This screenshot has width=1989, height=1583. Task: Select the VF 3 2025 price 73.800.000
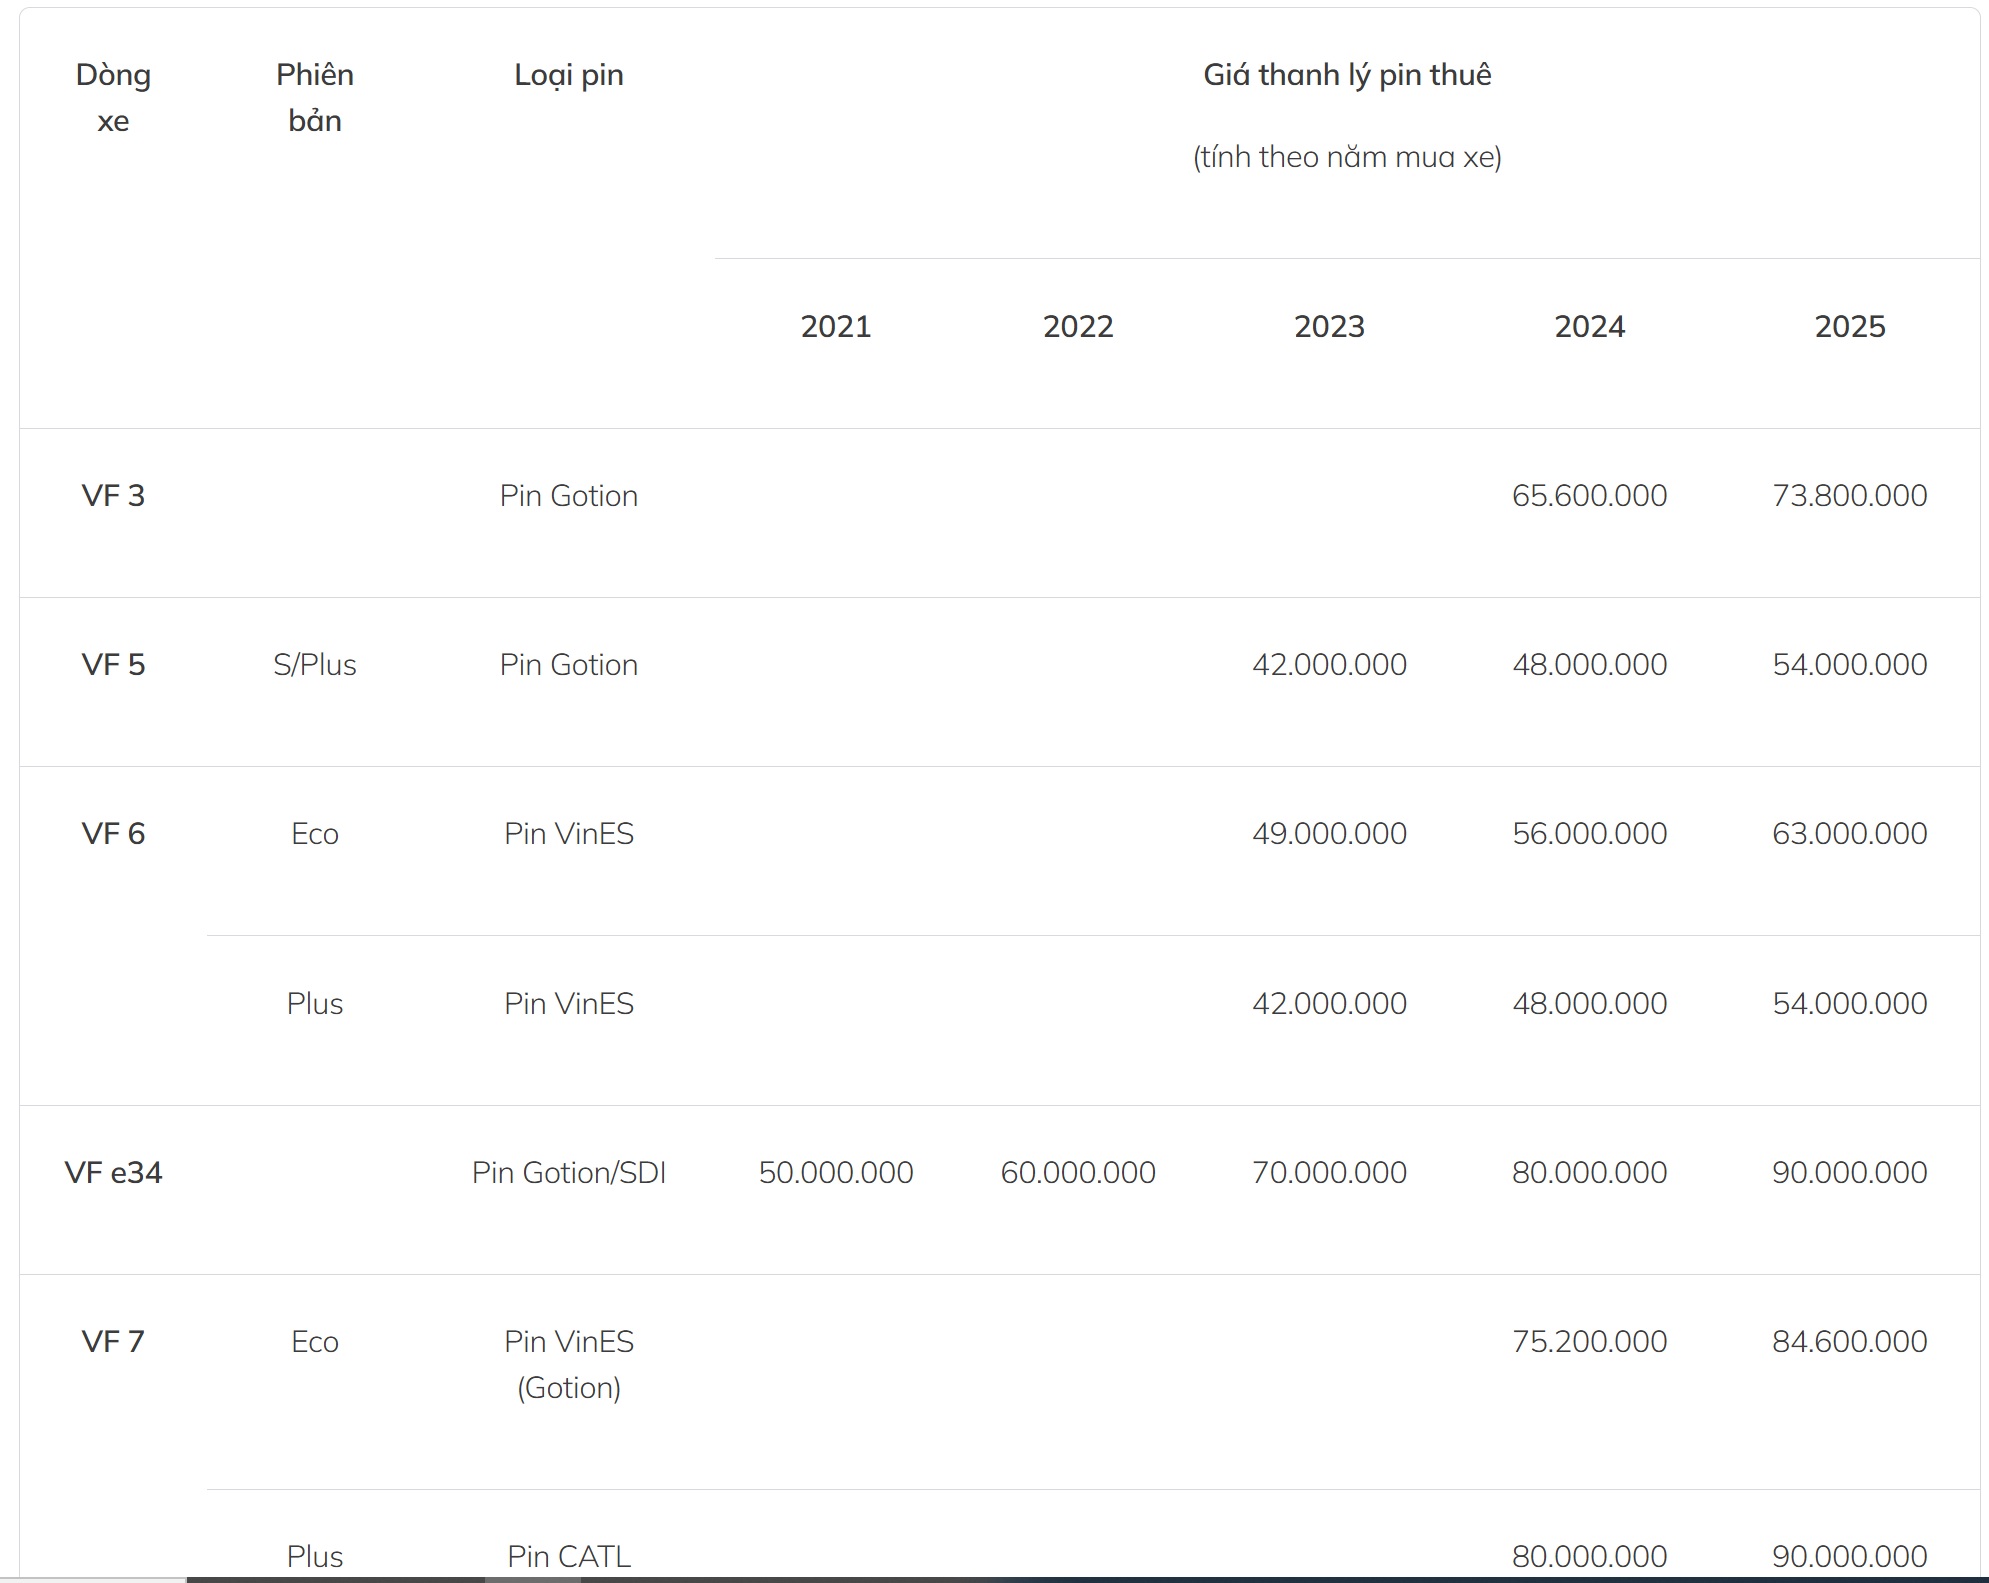point(1849,496)
